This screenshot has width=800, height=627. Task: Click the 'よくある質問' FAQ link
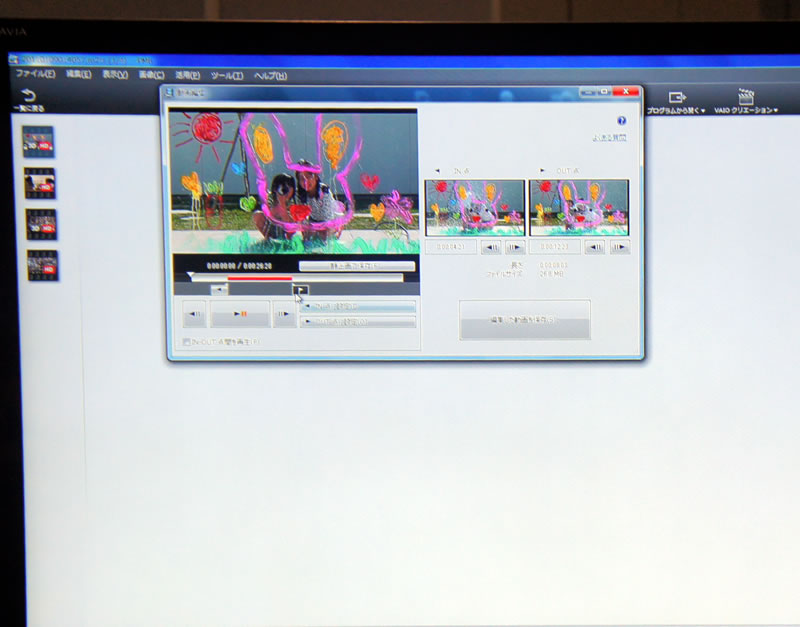[608, 138]
